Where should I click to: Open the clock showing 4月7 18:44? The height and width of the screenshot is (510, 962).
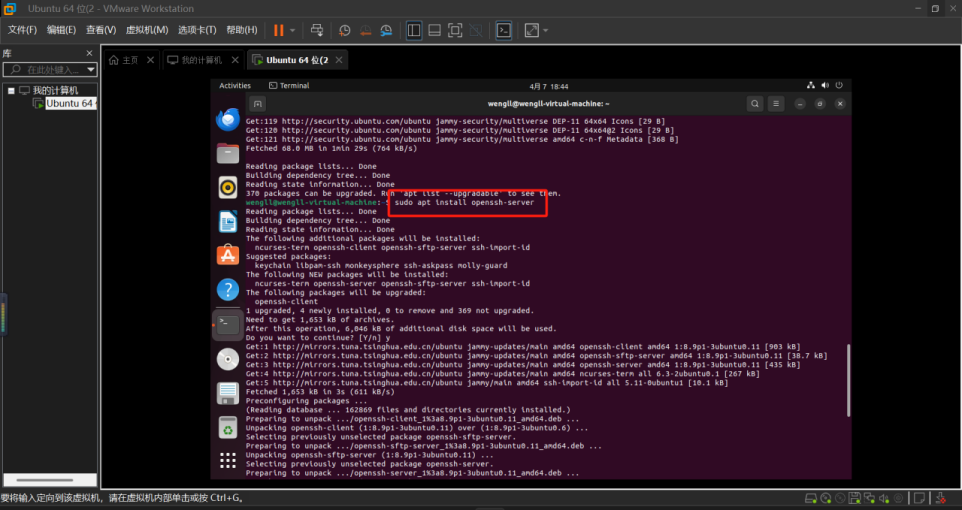(548, 87)
